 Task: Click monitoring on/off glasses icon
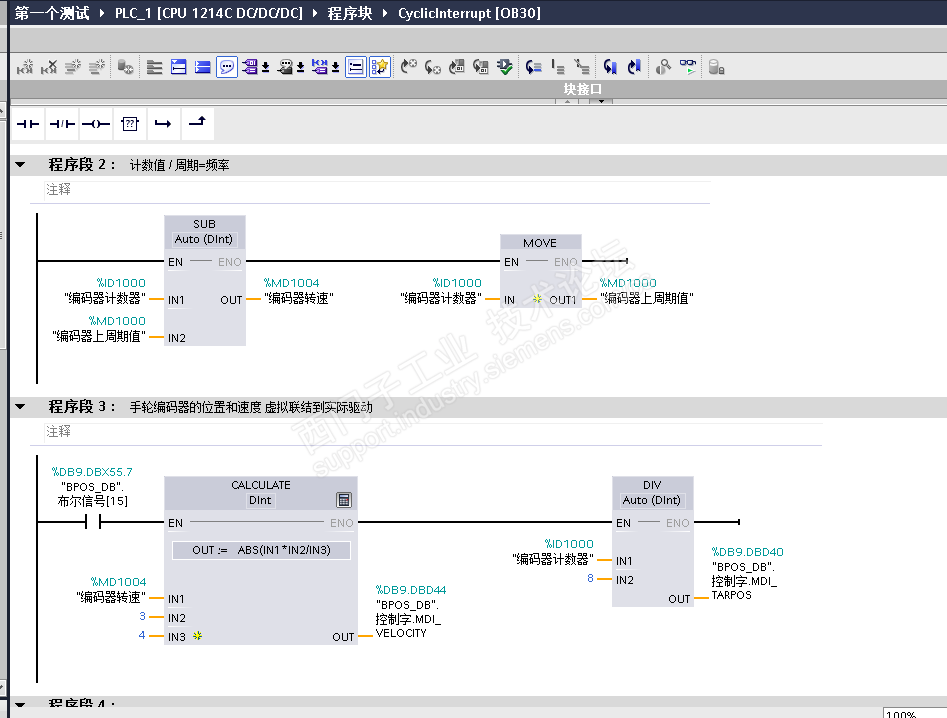(688, 67)
